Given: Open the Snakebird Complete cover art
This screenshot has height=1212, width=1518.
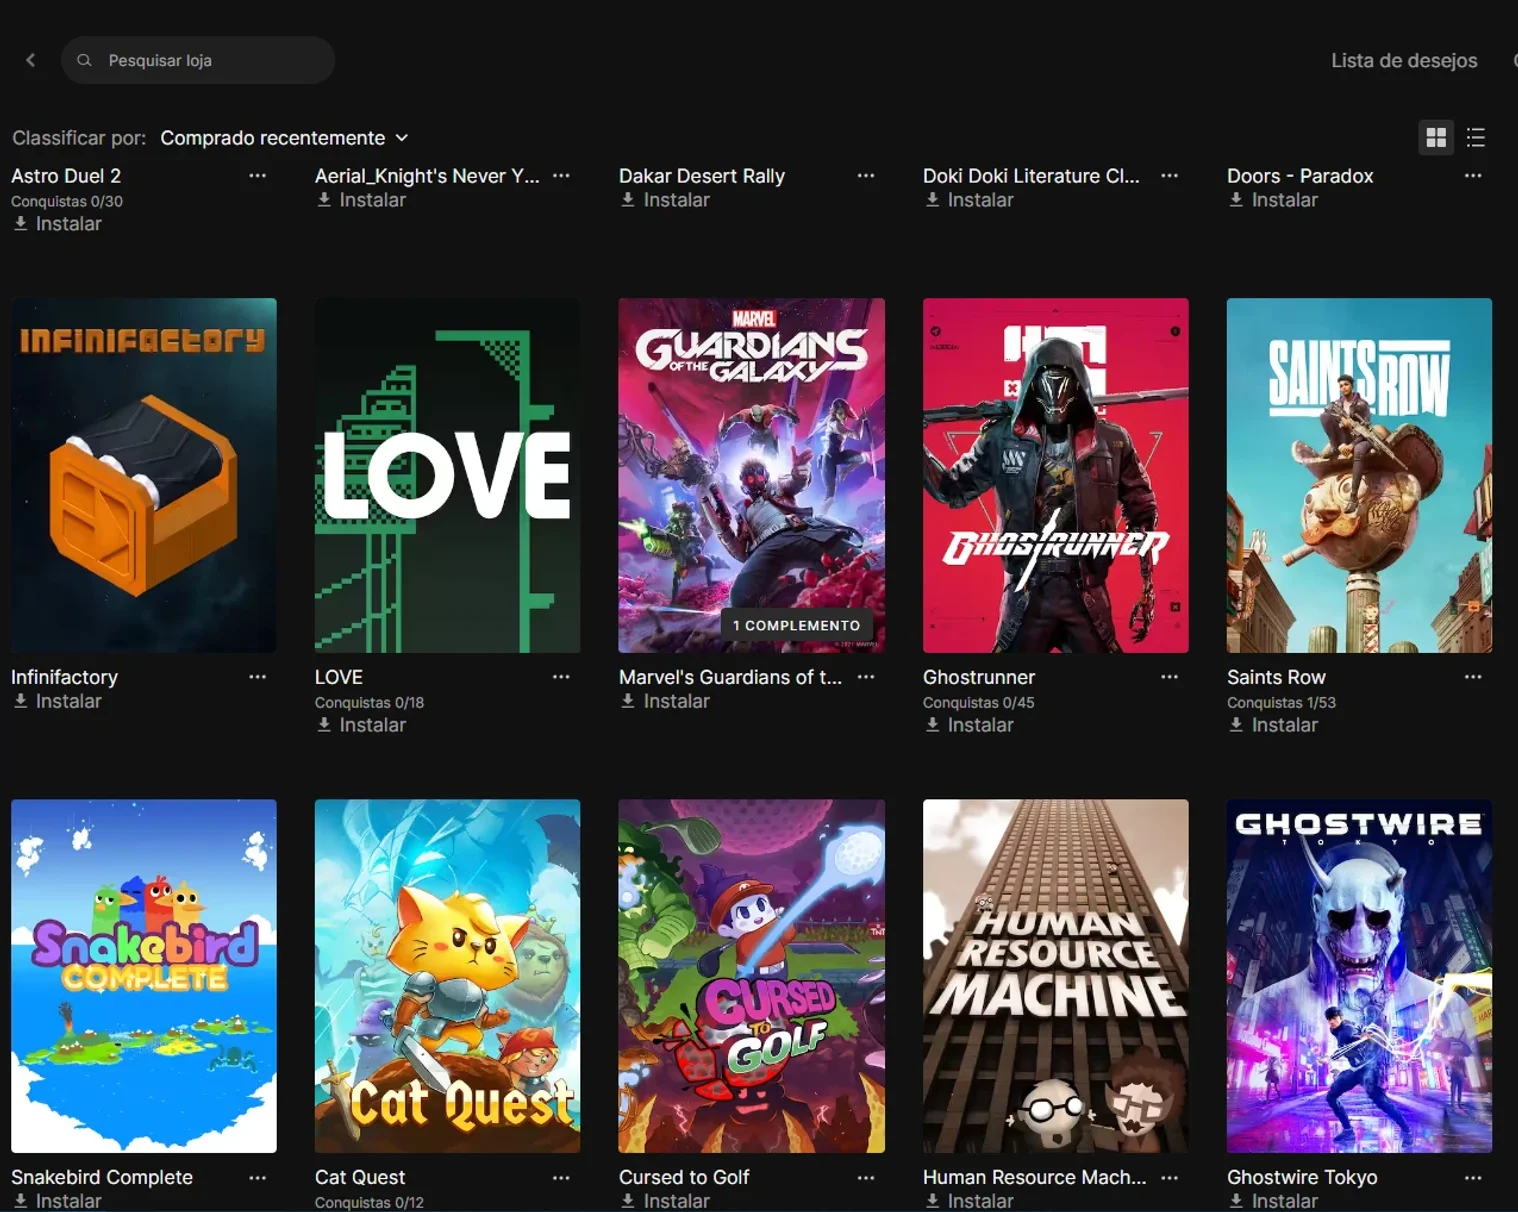Looking at the screenshot, I should click(x=144, y=976).
